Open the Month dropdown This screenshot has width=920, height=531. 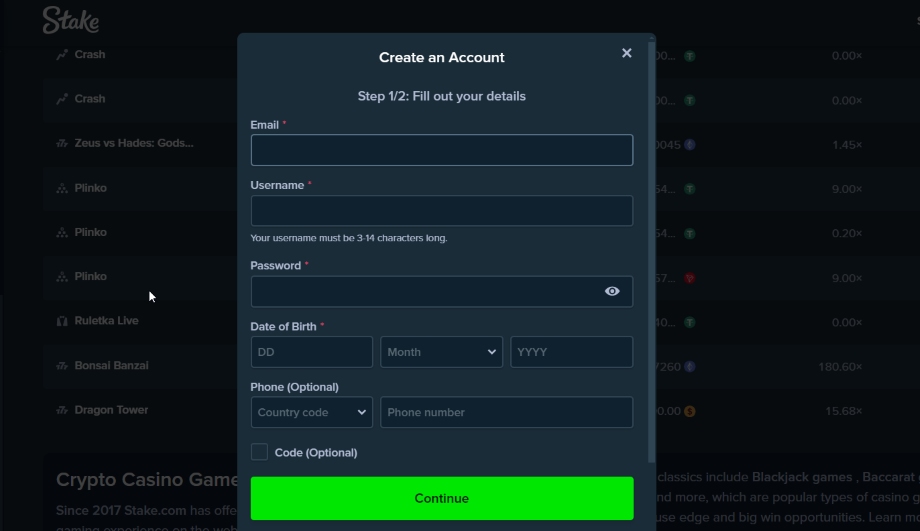tap(441, 352)
